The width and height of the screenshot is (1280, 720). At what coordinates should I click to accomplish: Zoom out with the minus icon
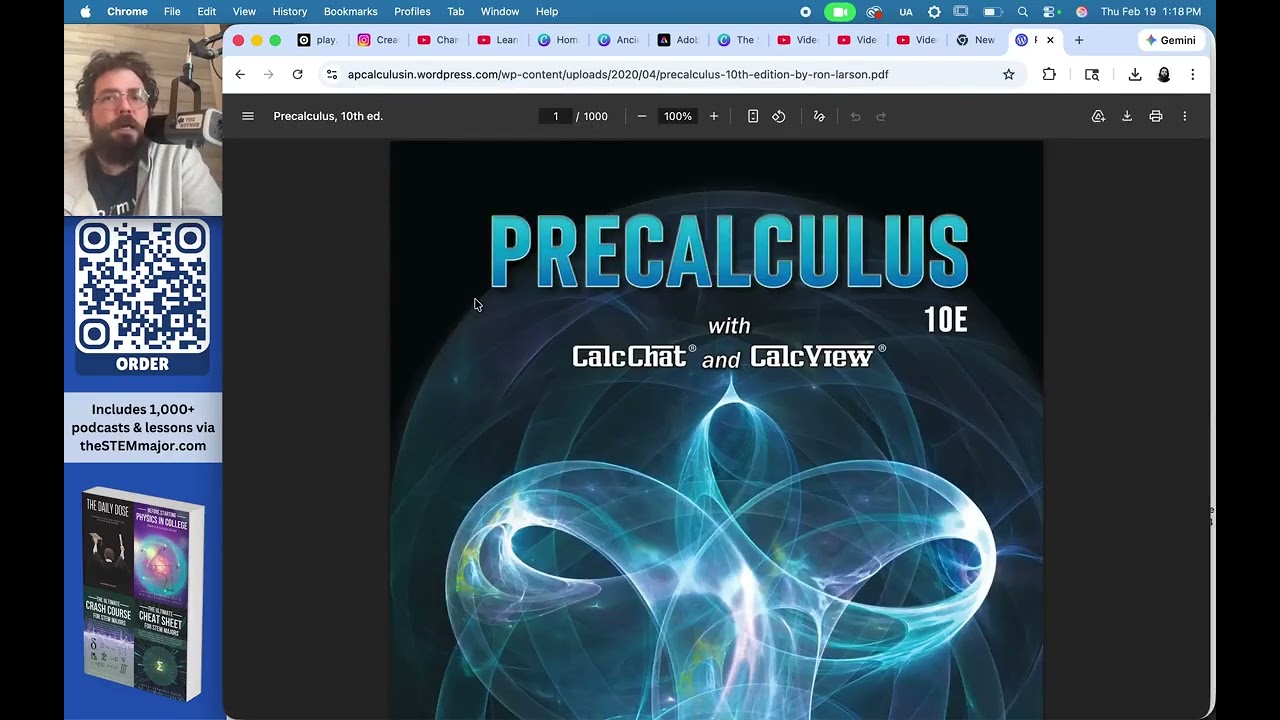tap(642, 116)
